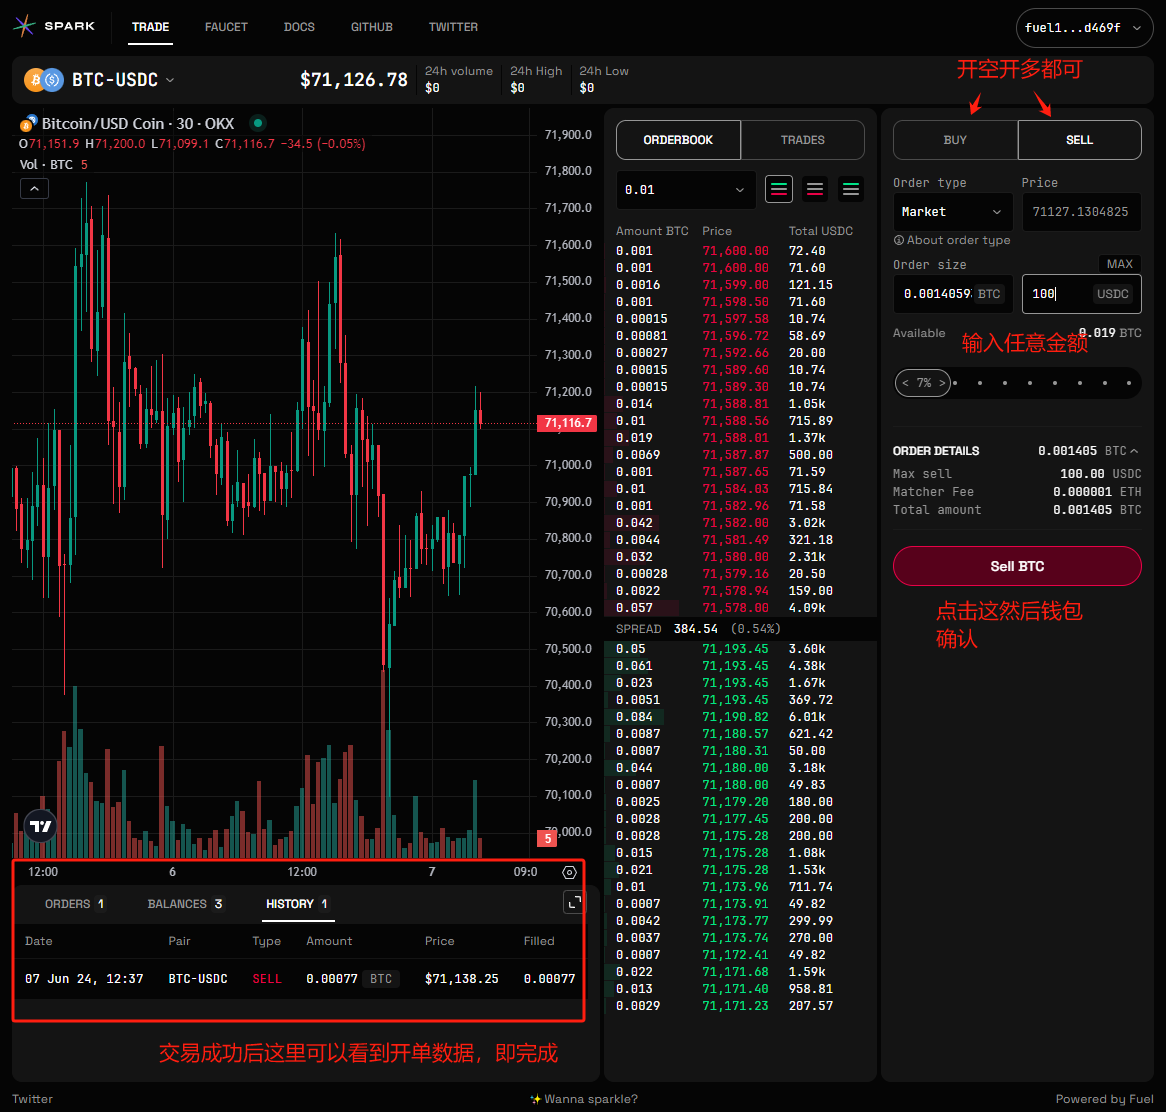Click the $71,138.25 price in history row
1166x1112 pixels.
(462, 979)
